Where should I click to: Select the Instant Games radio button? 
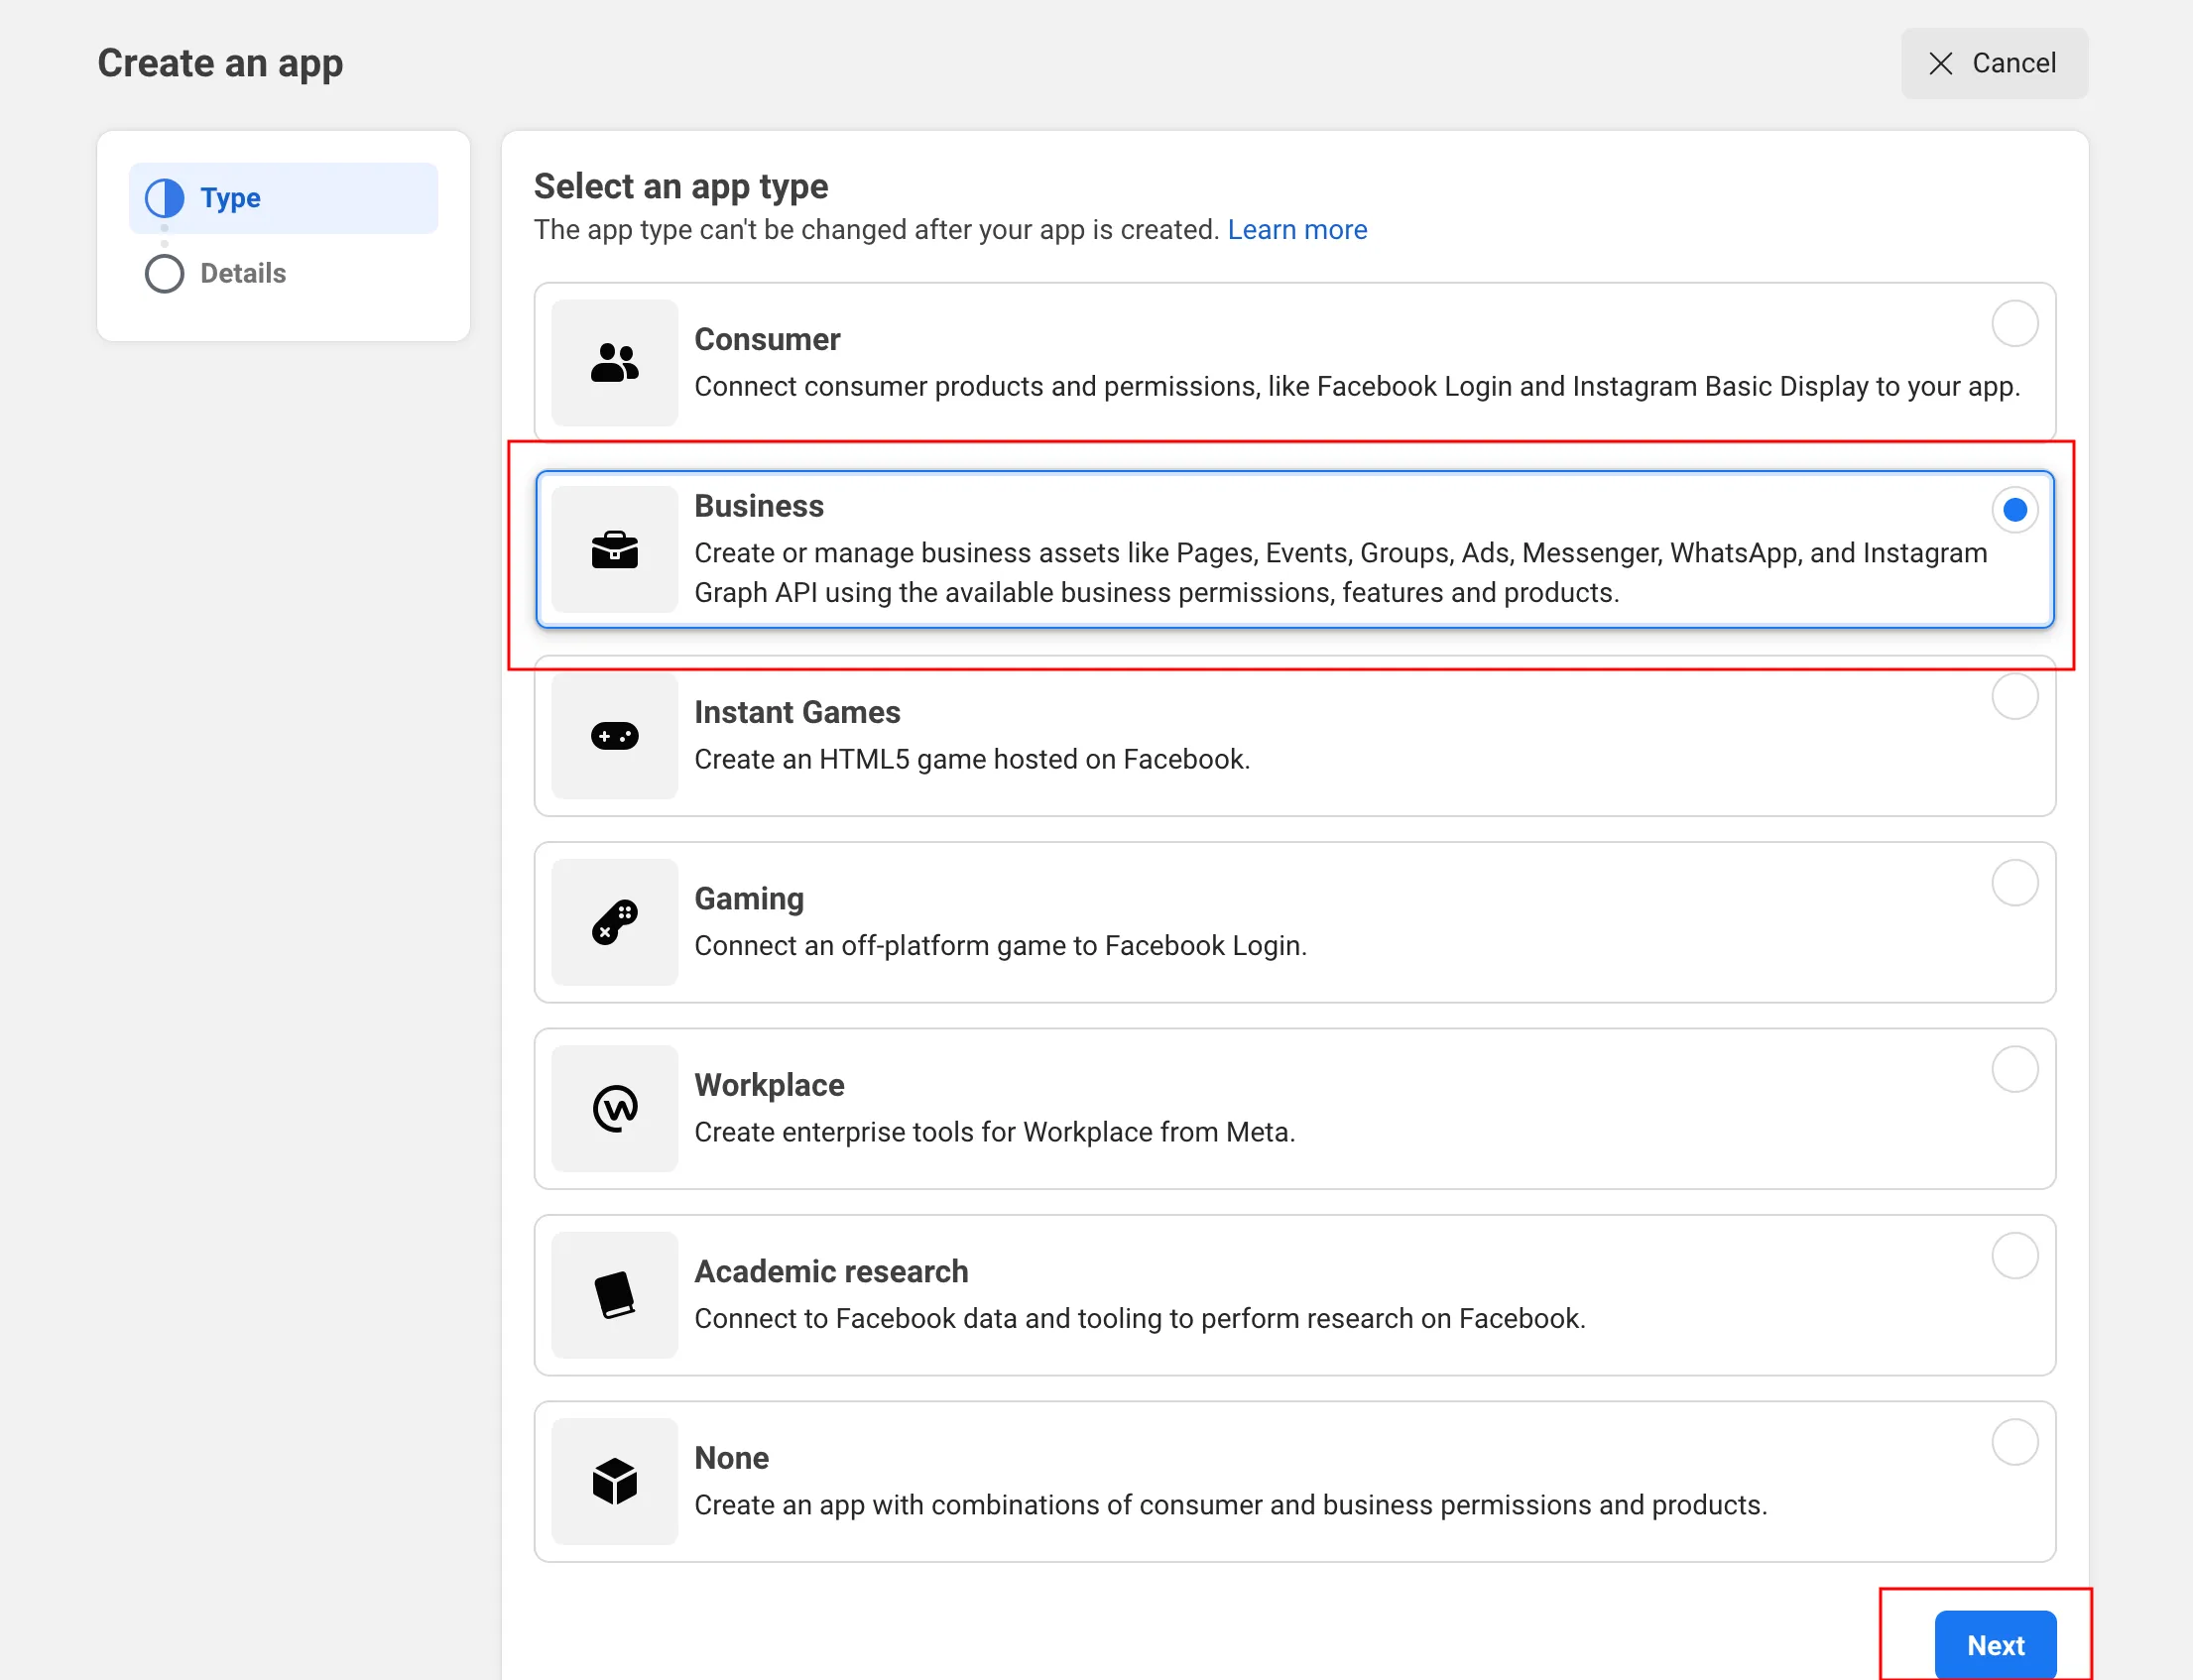[2014, 697]
